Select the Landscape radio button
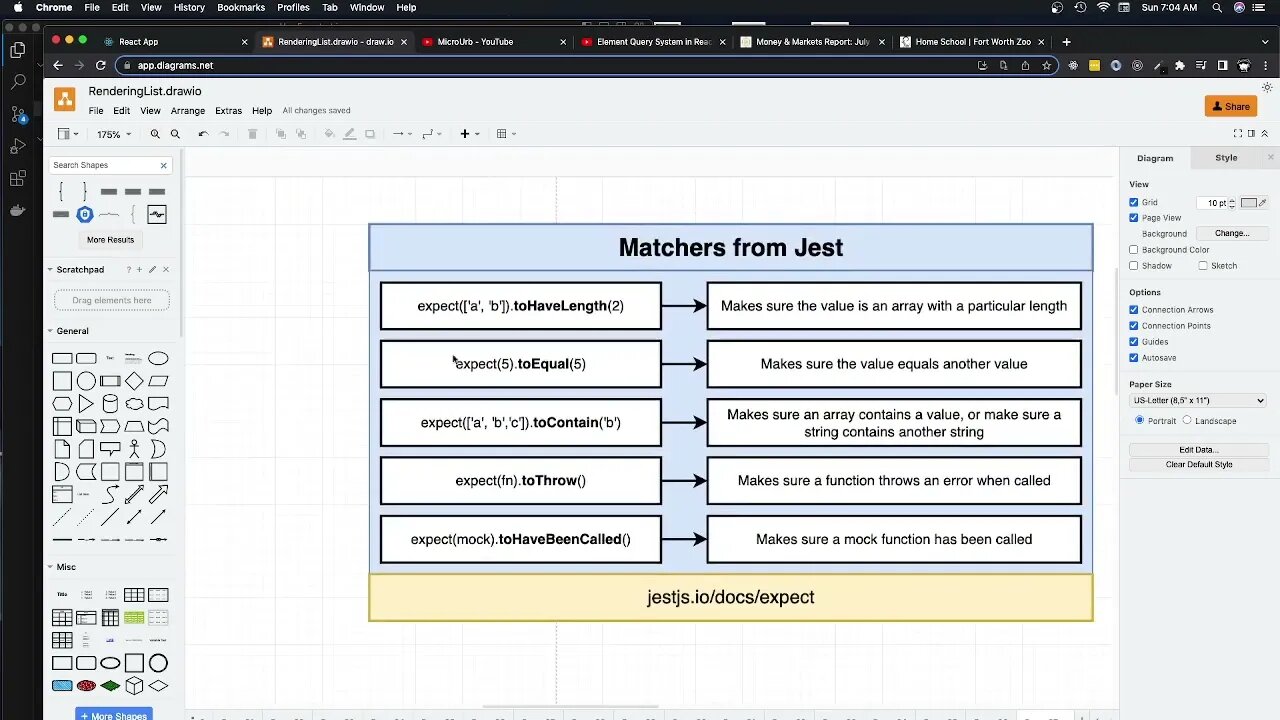This screenshot has height=720, width=1280. pyautogui.click(x=1187, y=420)
